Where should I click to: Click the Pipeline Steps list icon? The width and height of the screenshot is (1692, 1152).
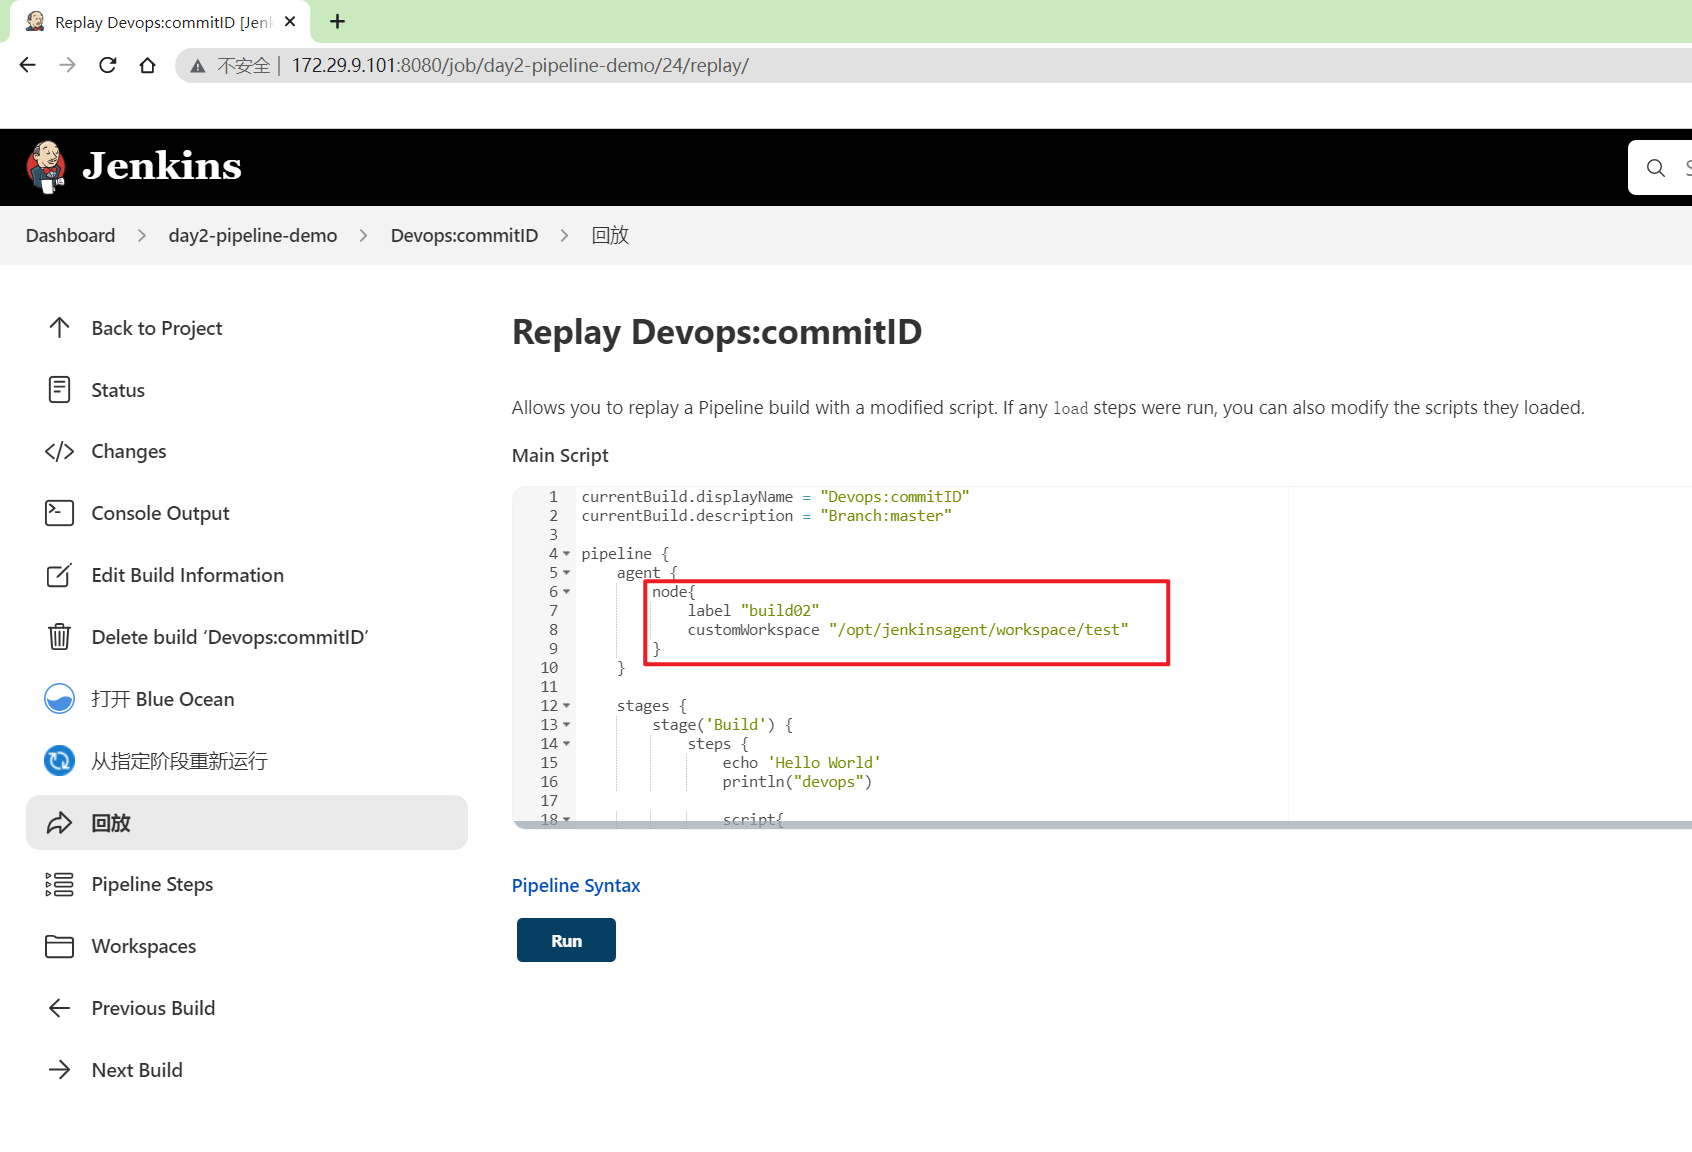[59, 884]
